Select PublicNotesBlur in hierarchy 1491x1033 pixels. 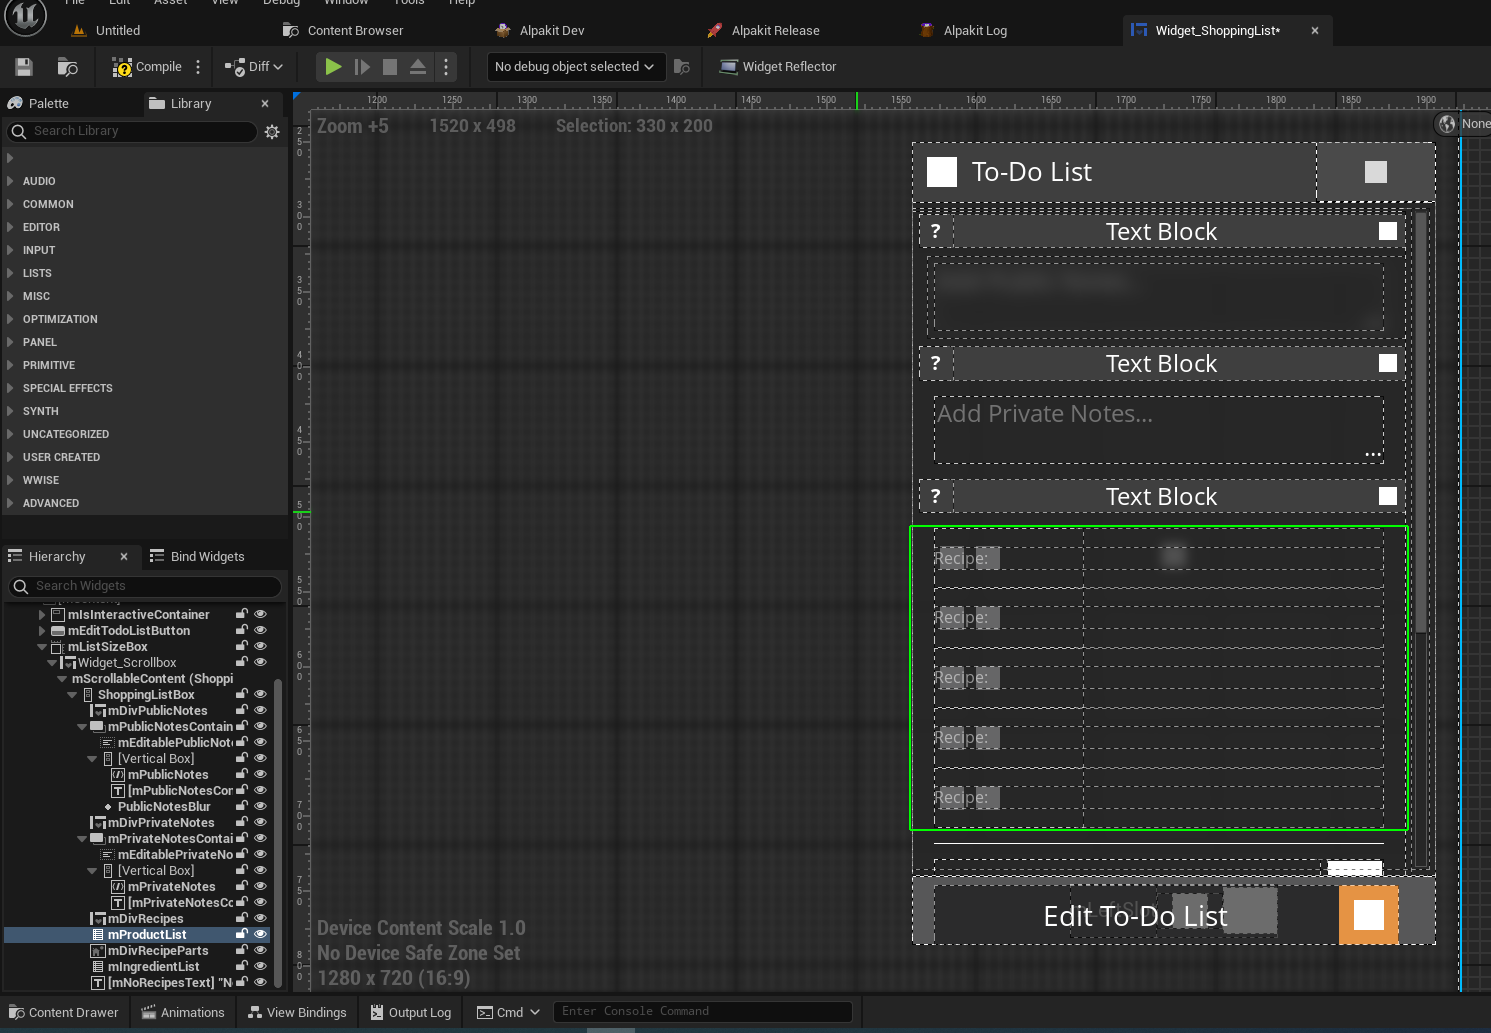(x=164, y=807)
